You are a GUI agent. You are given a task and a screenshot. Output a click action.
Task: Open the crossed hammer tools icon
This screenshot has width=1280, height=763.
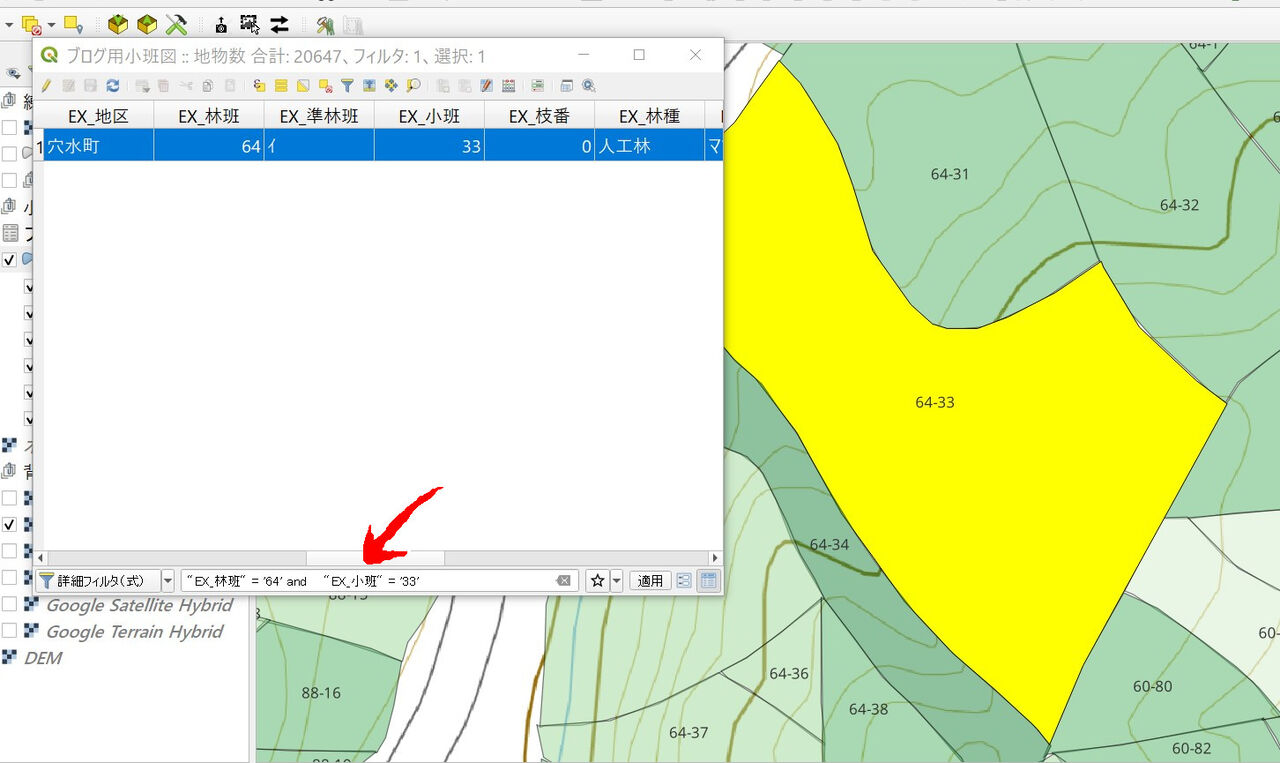click(x=177, y=24)
